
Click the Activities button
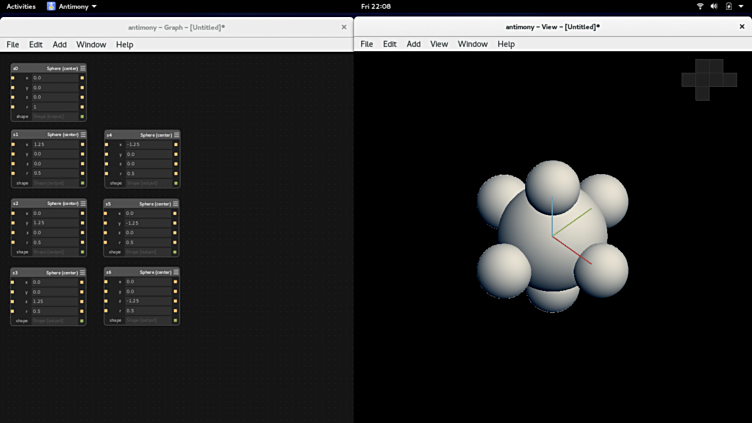21,6
